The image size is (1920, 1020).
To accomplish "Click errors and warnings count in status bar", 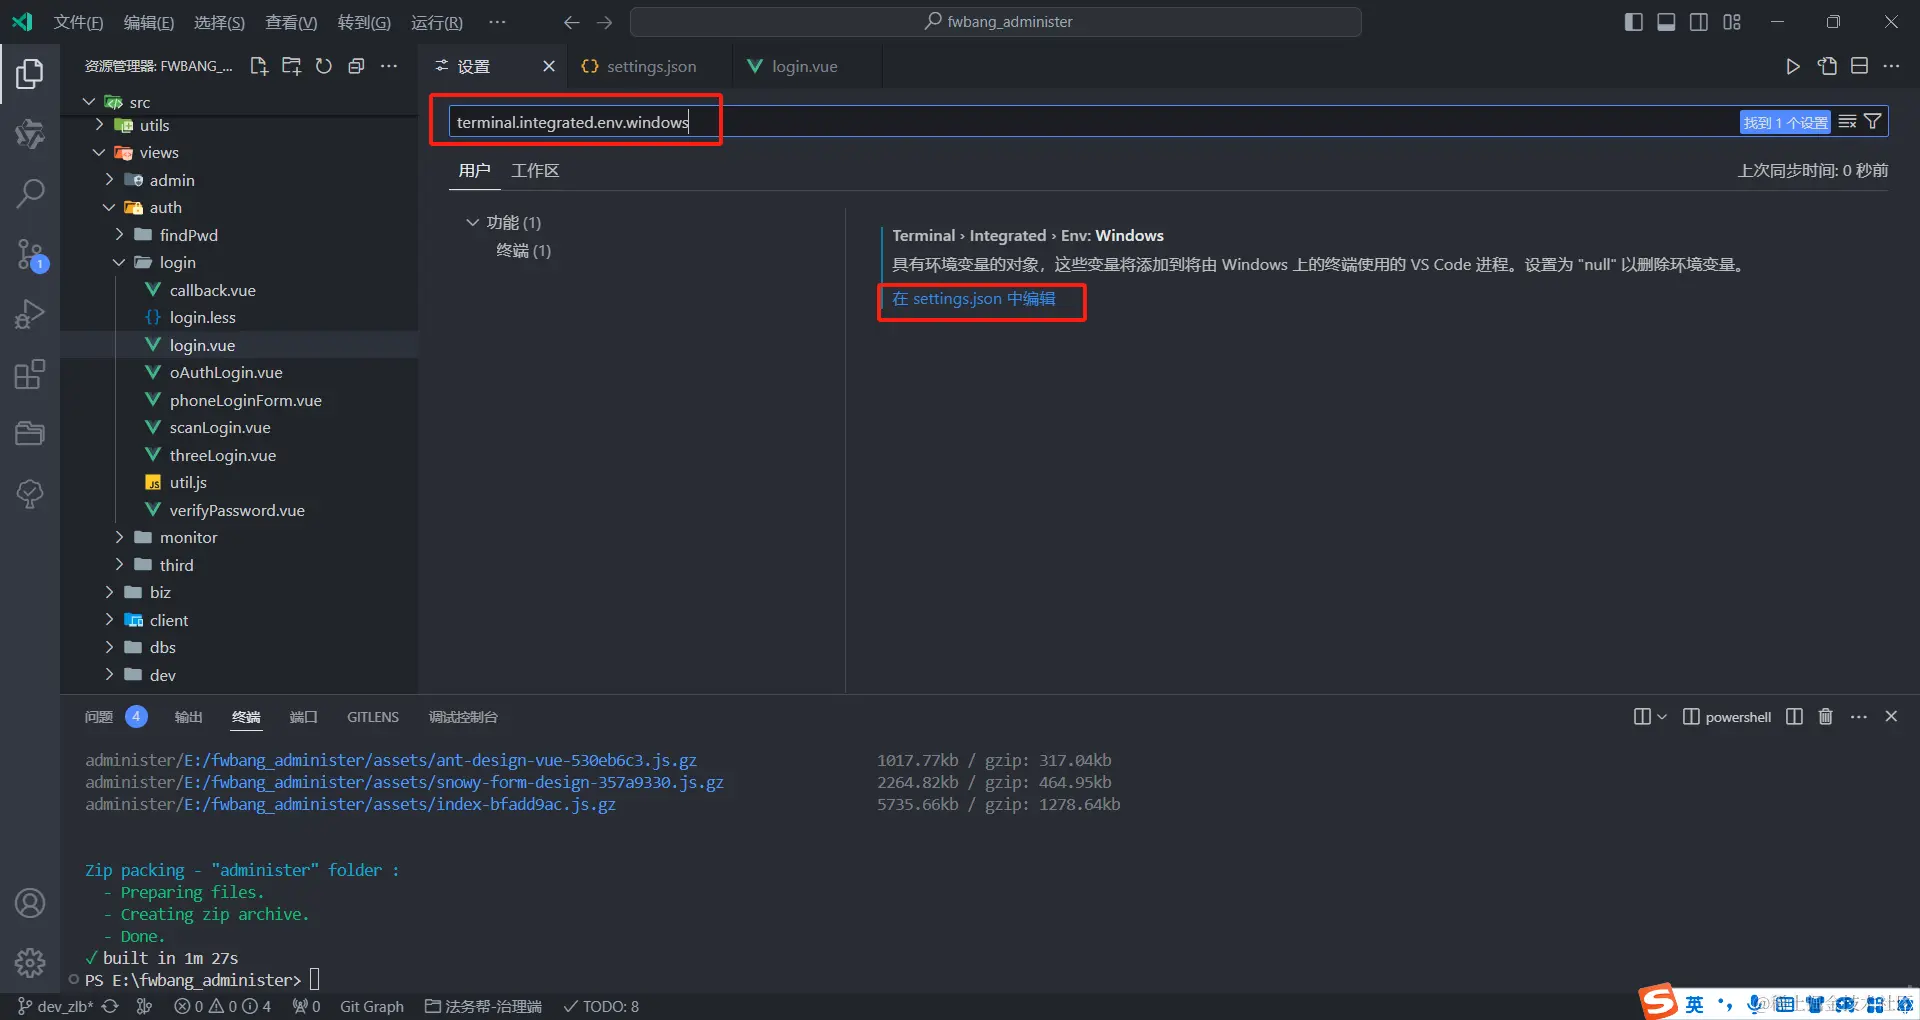I will pyautogui.click(x=222, y=1006).
